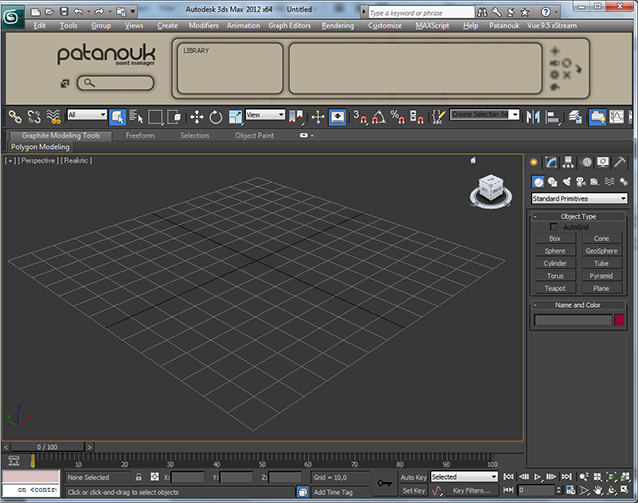Toggle Auto Key animation mode
Viewport: 638px width, 503px height.
coord(413,477)
